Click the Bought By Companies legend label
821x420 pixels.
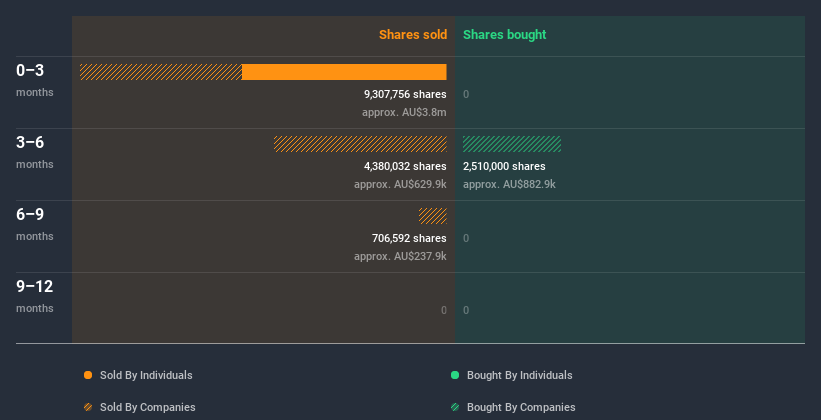pos(521,407)
